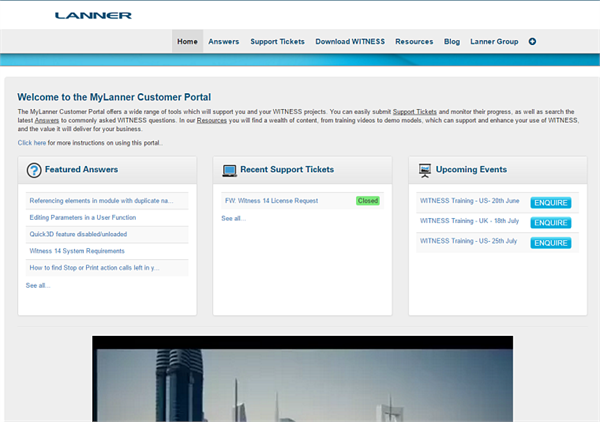Click ENQUIRE for US 25th July training
The height and width of the screenshot is (422, 600).
551,243
